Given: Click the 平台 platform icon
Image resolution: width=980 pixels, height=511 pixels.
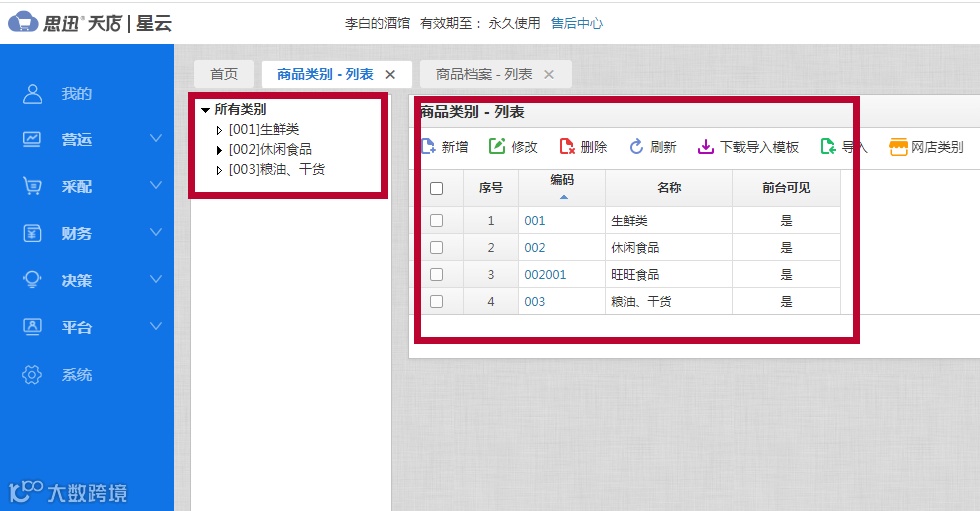Looking at the screenshot, I should pos(32,327).
